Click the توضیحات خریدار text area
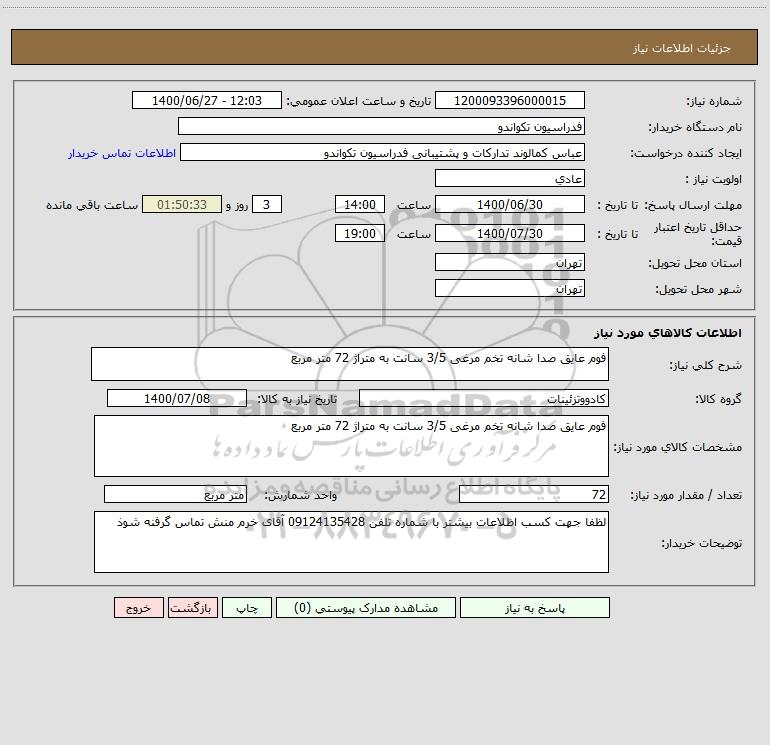Viewport: 770px width, 745px height. [351, 542]
